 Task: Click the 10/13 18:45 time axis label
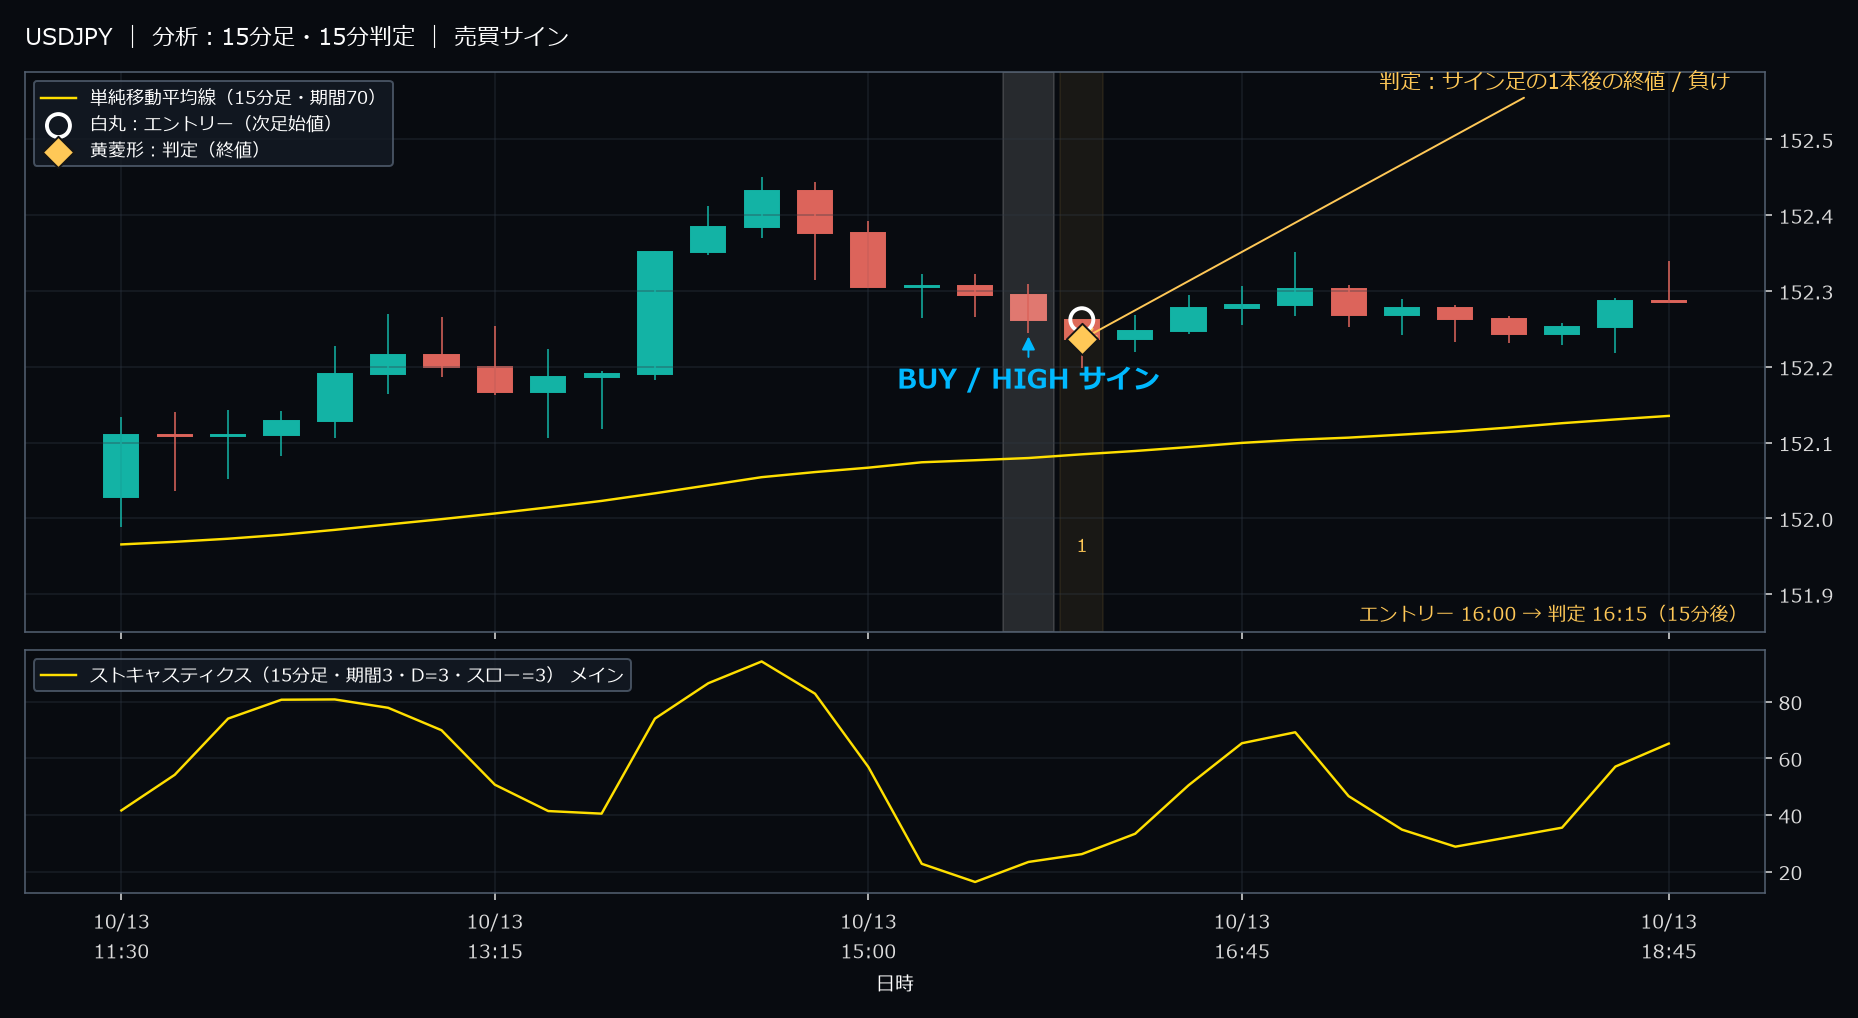(1669, 937)
